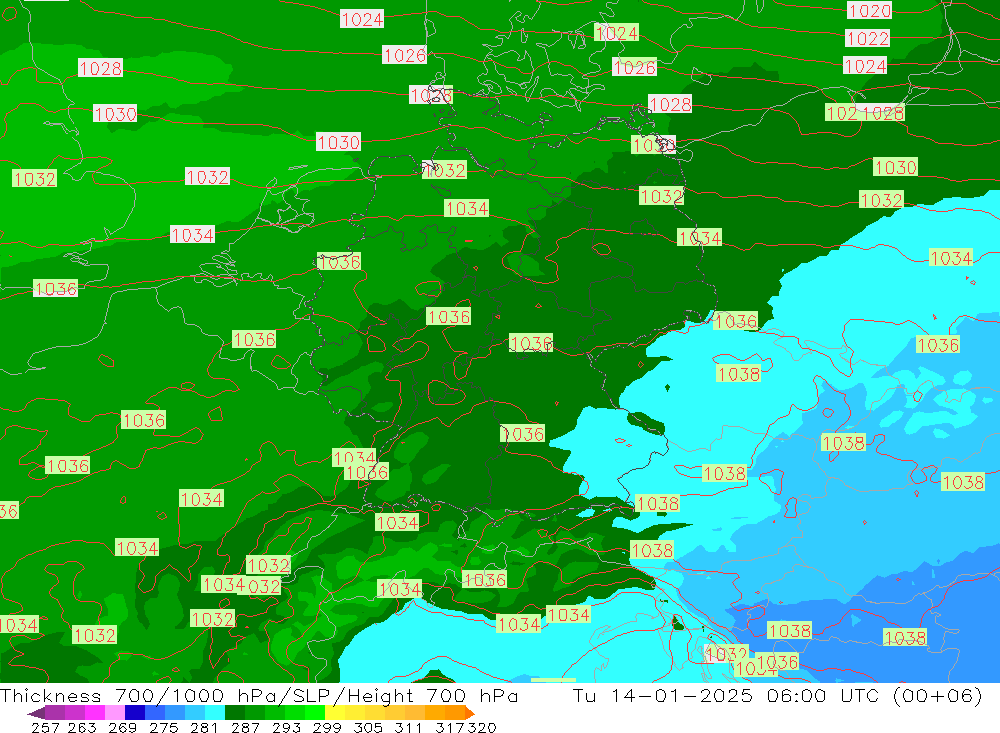Pick the darkest green legend swatch
Screen dimensions: 1000x733
[x=235, y=713]
